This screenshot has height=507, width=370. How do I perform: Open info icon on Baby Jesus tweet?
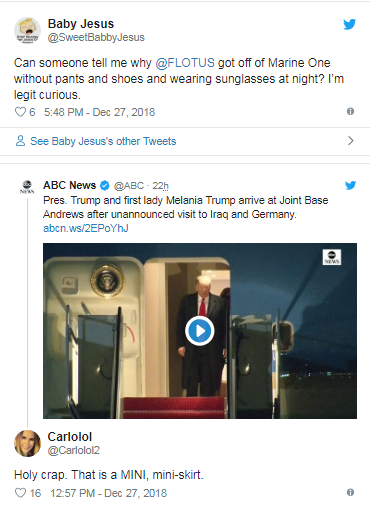coord(350,111)
